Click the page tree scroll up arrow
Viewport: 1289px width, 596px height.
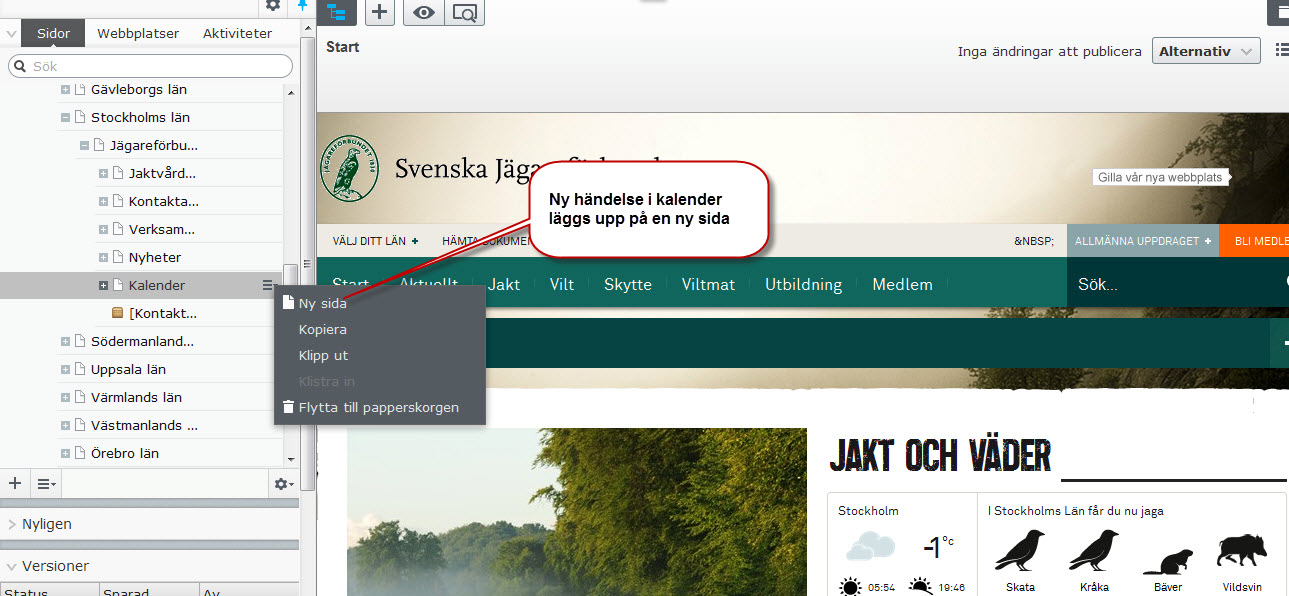(x=291, y=92)
